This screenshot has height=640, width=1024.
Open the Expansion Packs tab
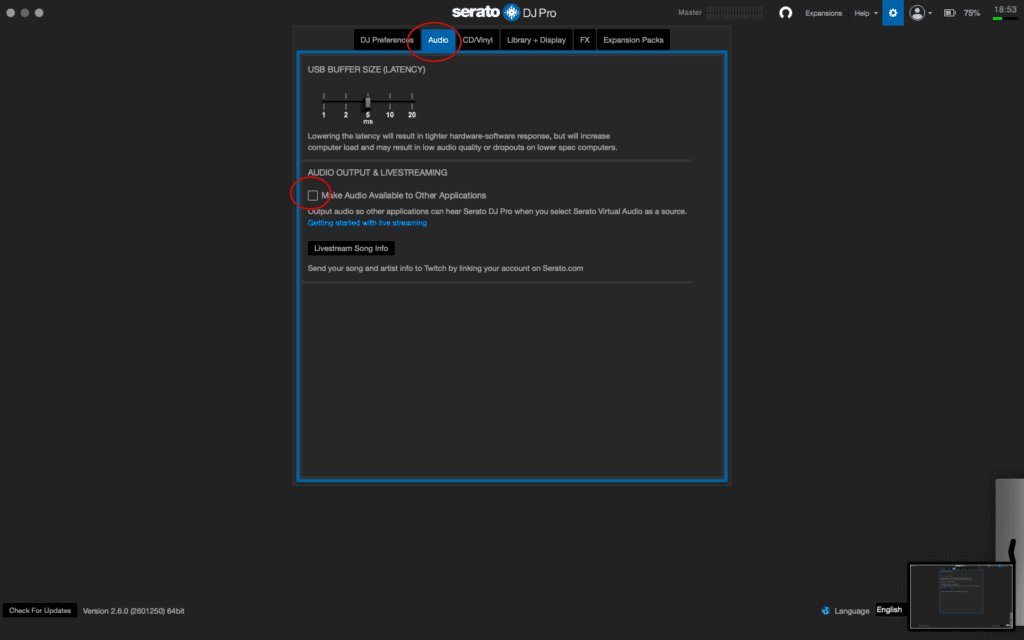coord(633,40)
